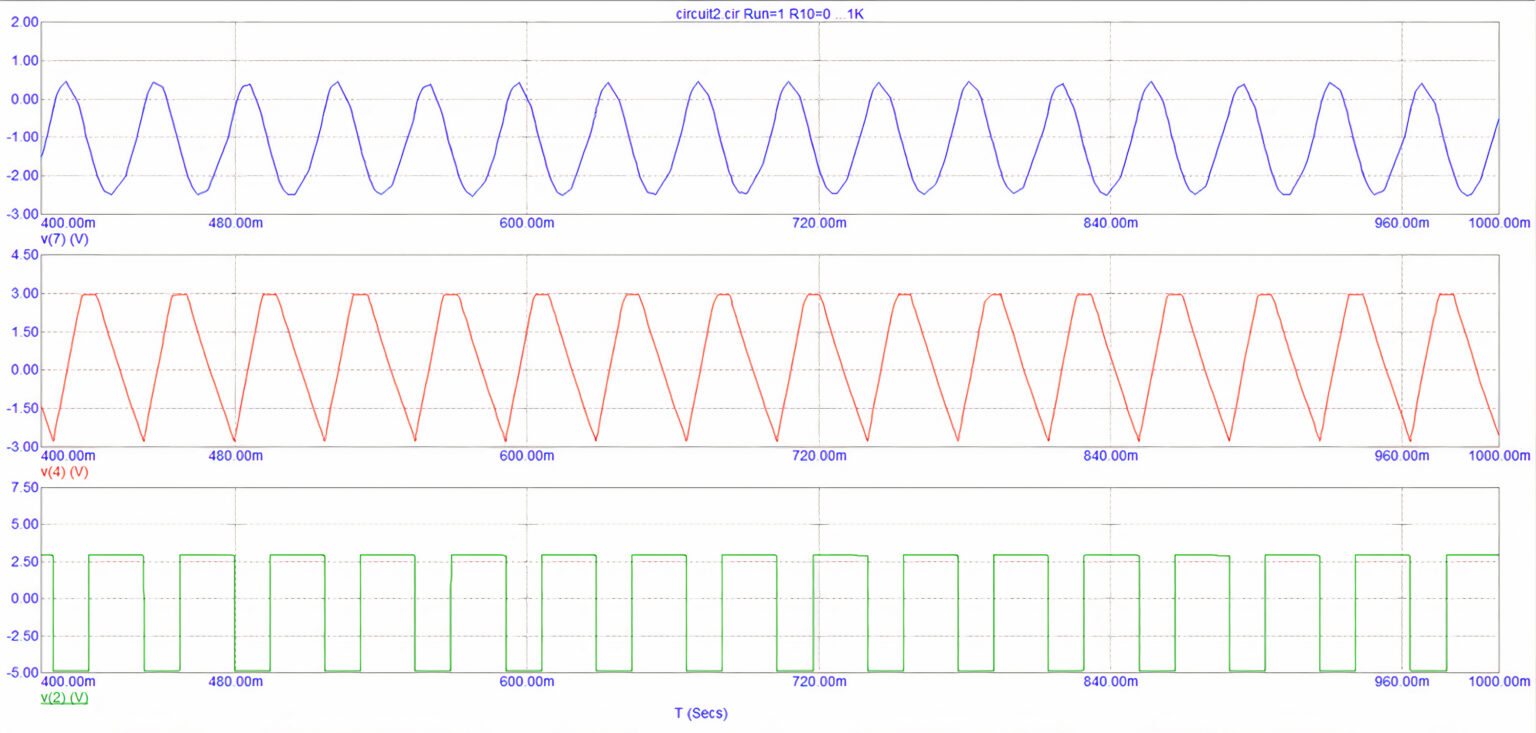Viewport: 1536px width, 733px height.
Task: Click the 'T (Secs)' axis title
Action: pyautogui.click(x=701, y=713)
